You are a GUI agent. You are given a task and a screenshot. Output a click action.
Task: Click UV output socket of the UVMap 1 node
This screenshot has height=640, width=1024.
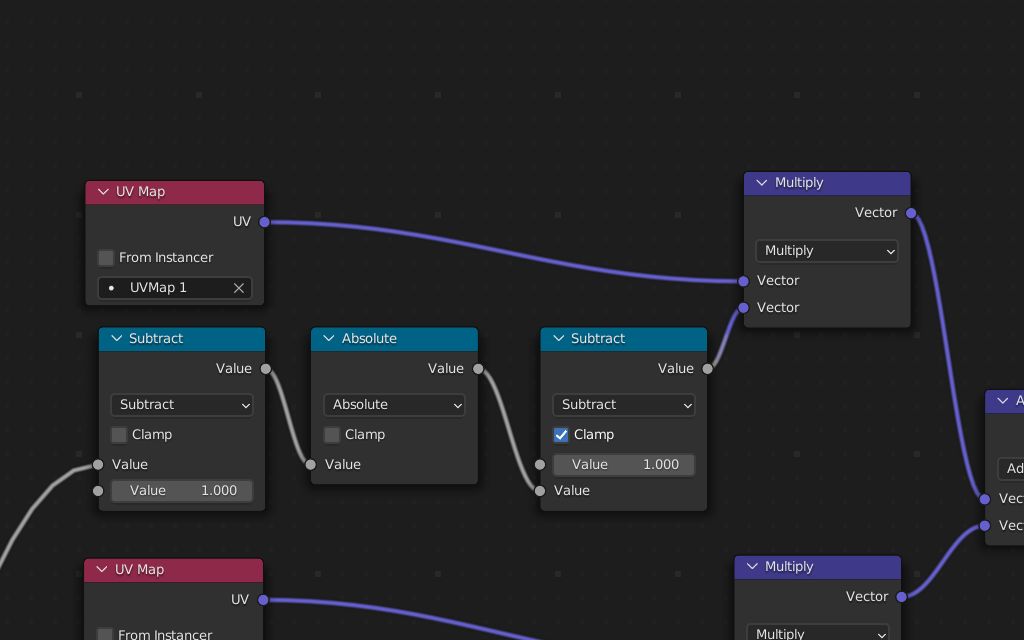264,222
